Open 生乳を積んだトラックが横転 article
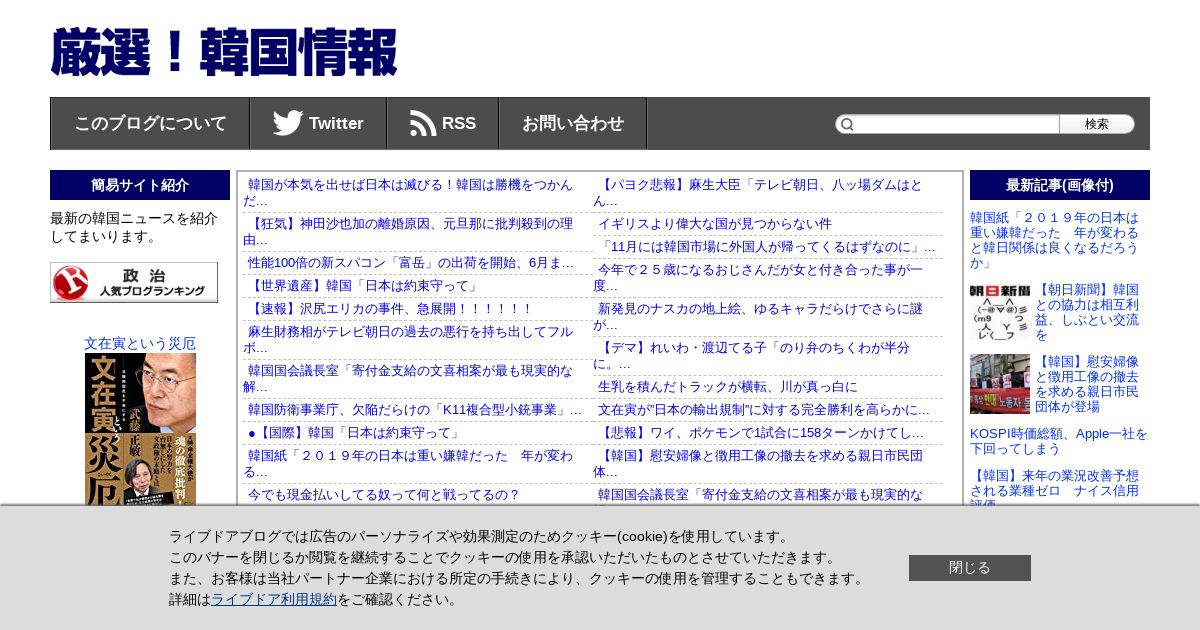 click(728, 387)
